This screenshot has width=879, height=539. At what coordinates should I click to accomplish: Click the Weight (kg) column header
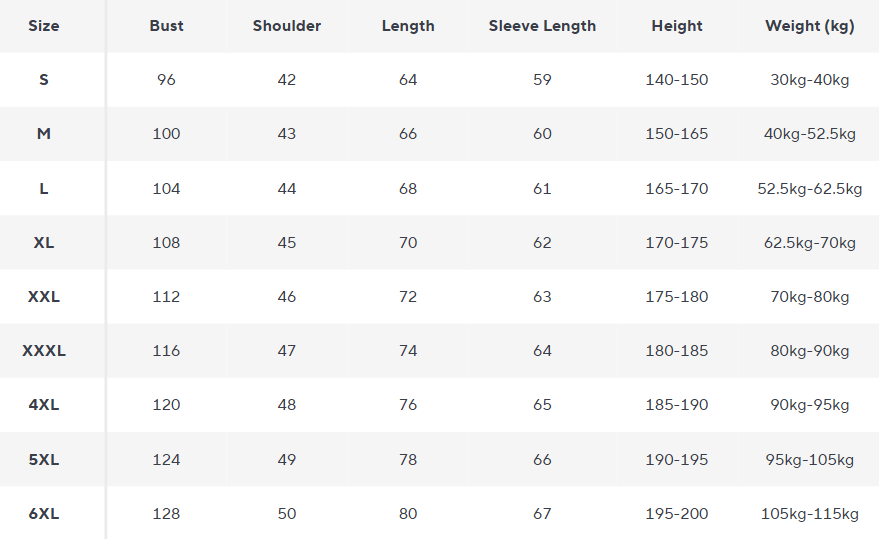click(x=810, y=26)
